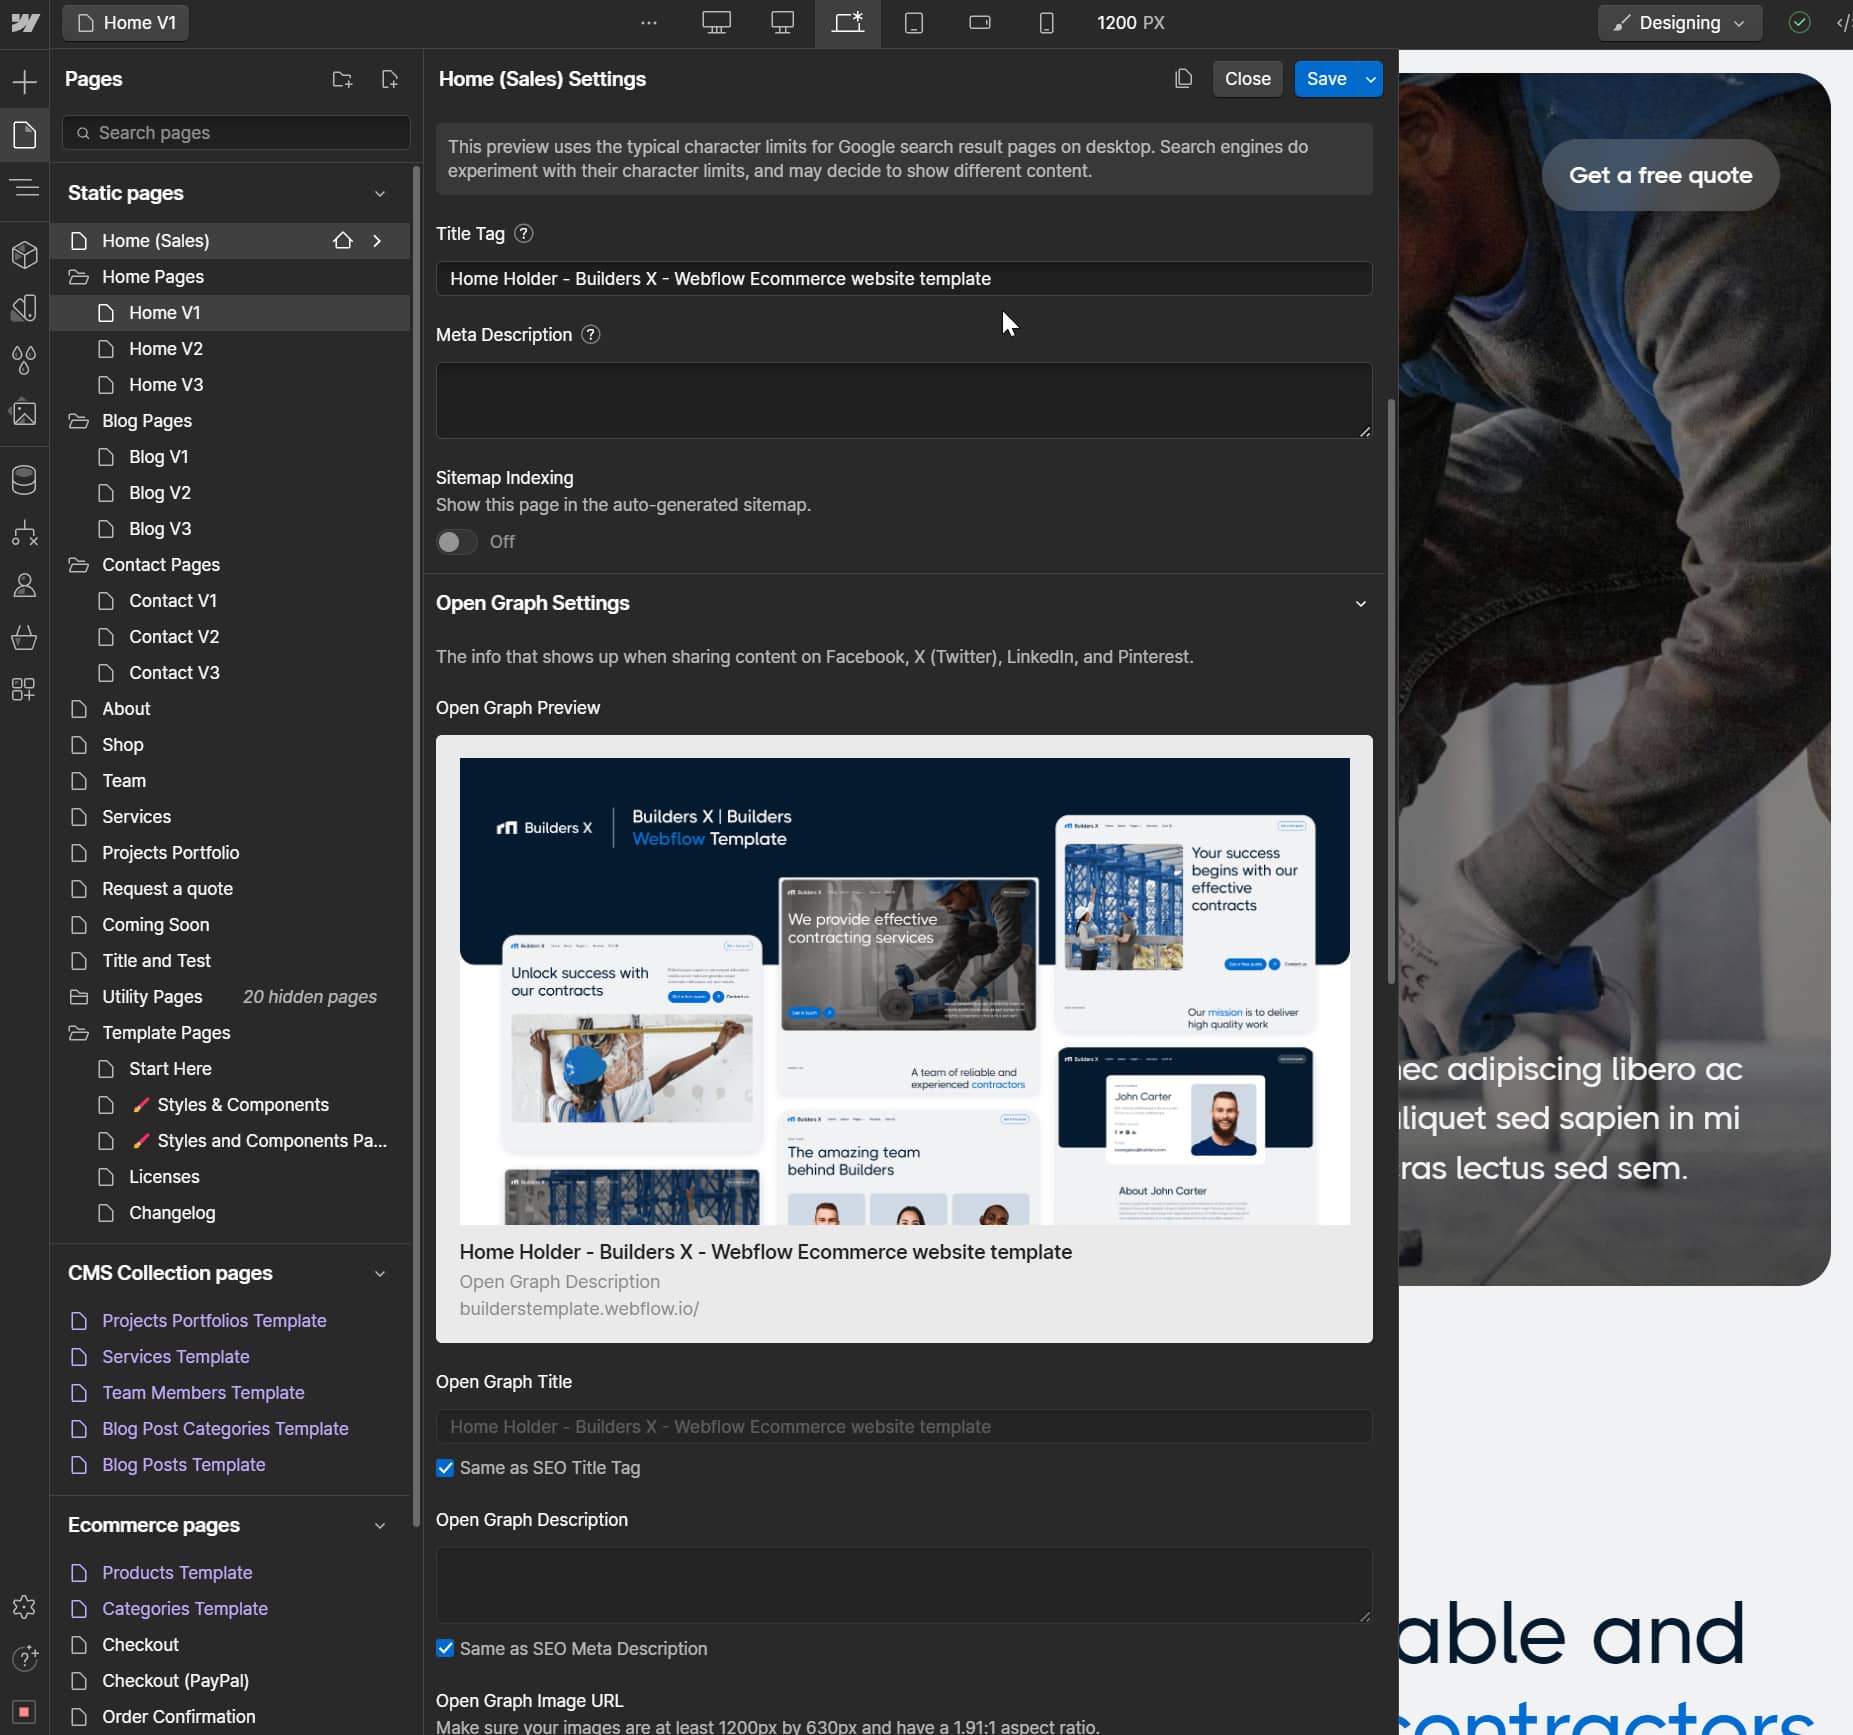Screen dimensions: 1853x1735
Task: Open the Ecommerce panel
Action: pos(24,638)
